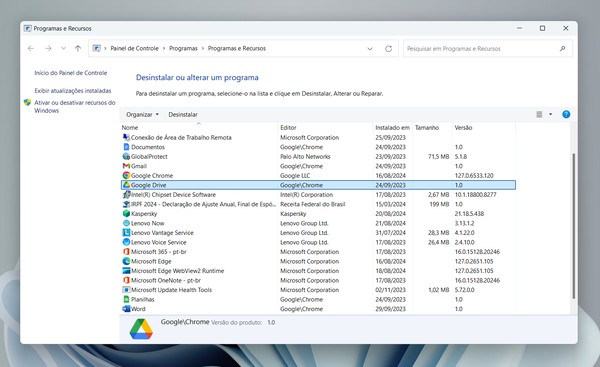Image resolution: width=600 pixels, height=367 pixels.
Task: Select Microsoft Update Health Tools icon
Action: click(x=126, y=290)
